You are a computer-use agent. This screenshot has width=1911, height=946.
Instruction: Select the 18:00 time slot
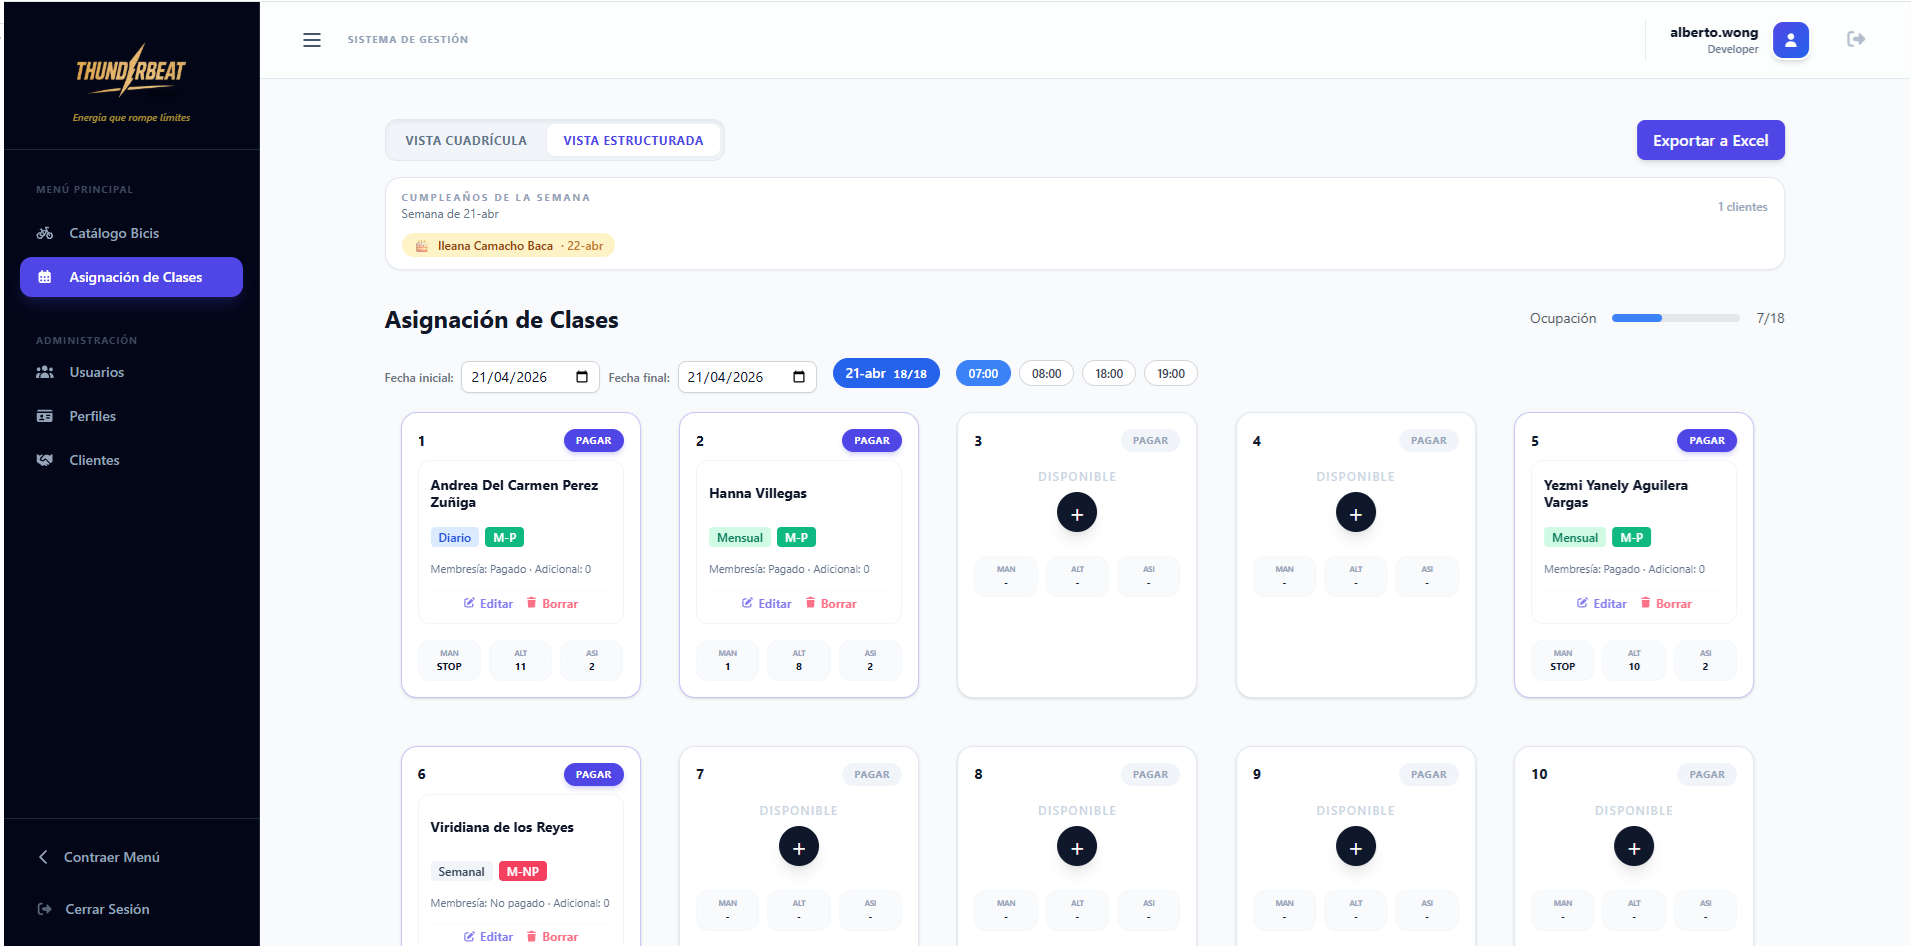[1109, 373]
